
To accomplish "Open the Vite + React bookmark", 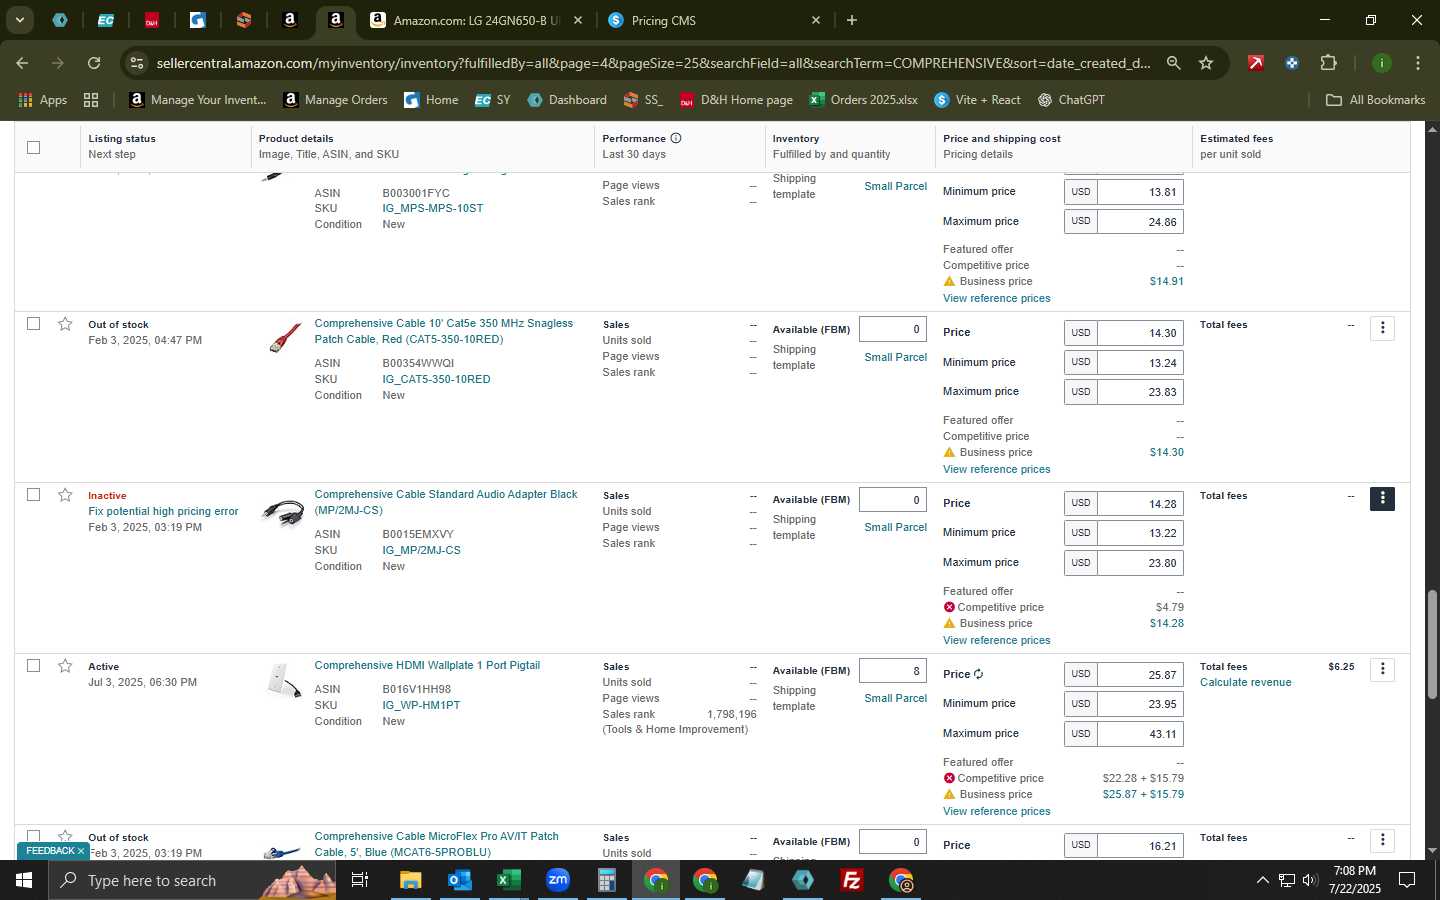I will coord(977,100).
